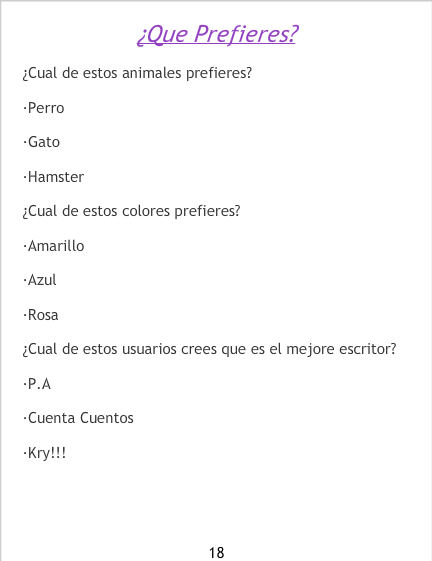The height and width of the screenshot is (561, 432).
Task: Choose the Hamster option
Action: click(53, 177)
